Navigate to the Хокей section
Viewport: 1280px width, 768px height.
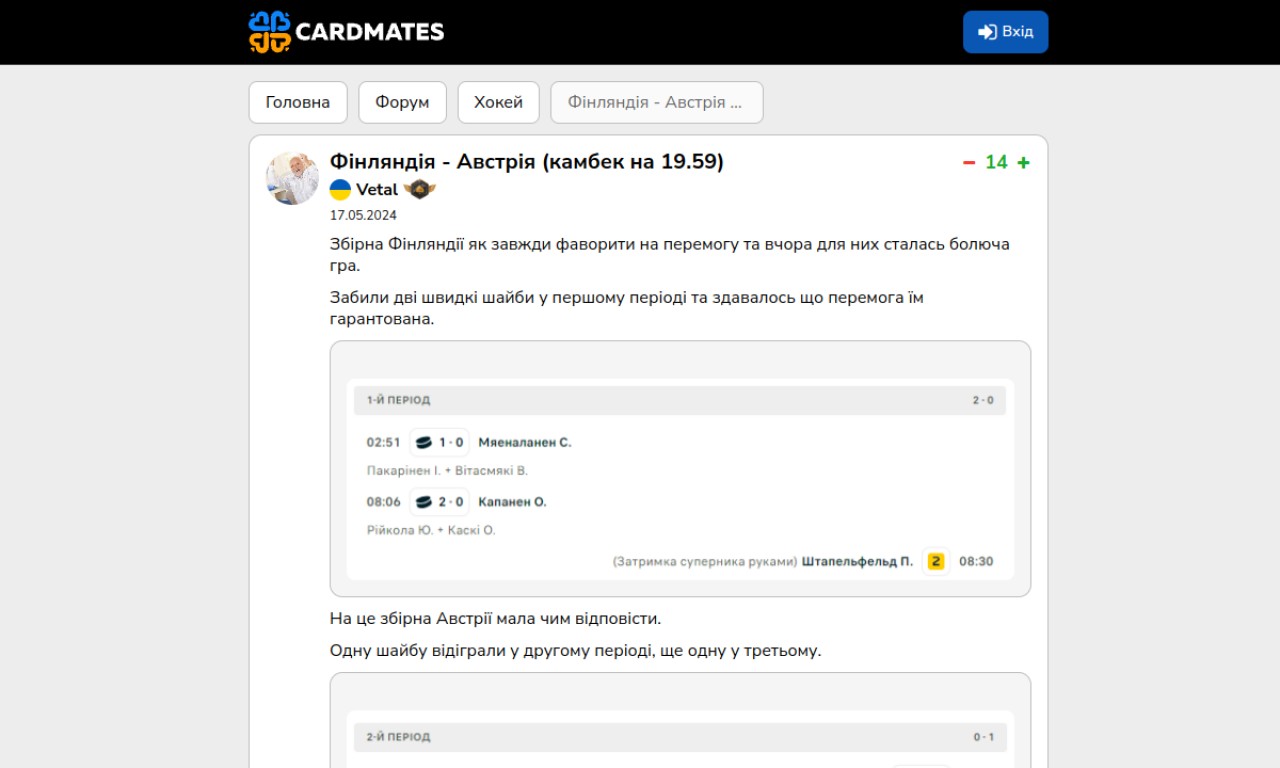click(498, 102)
